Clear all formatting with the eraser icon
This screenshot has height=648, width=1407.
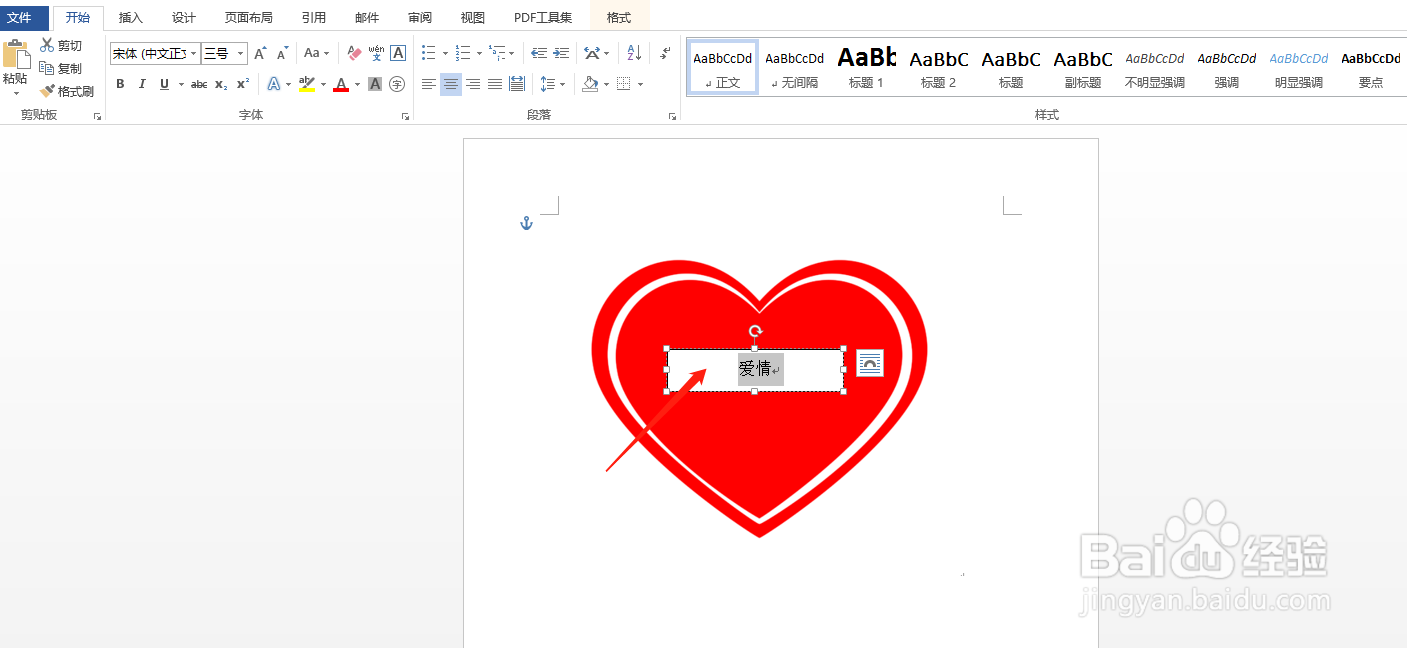(x=353, y=53)
